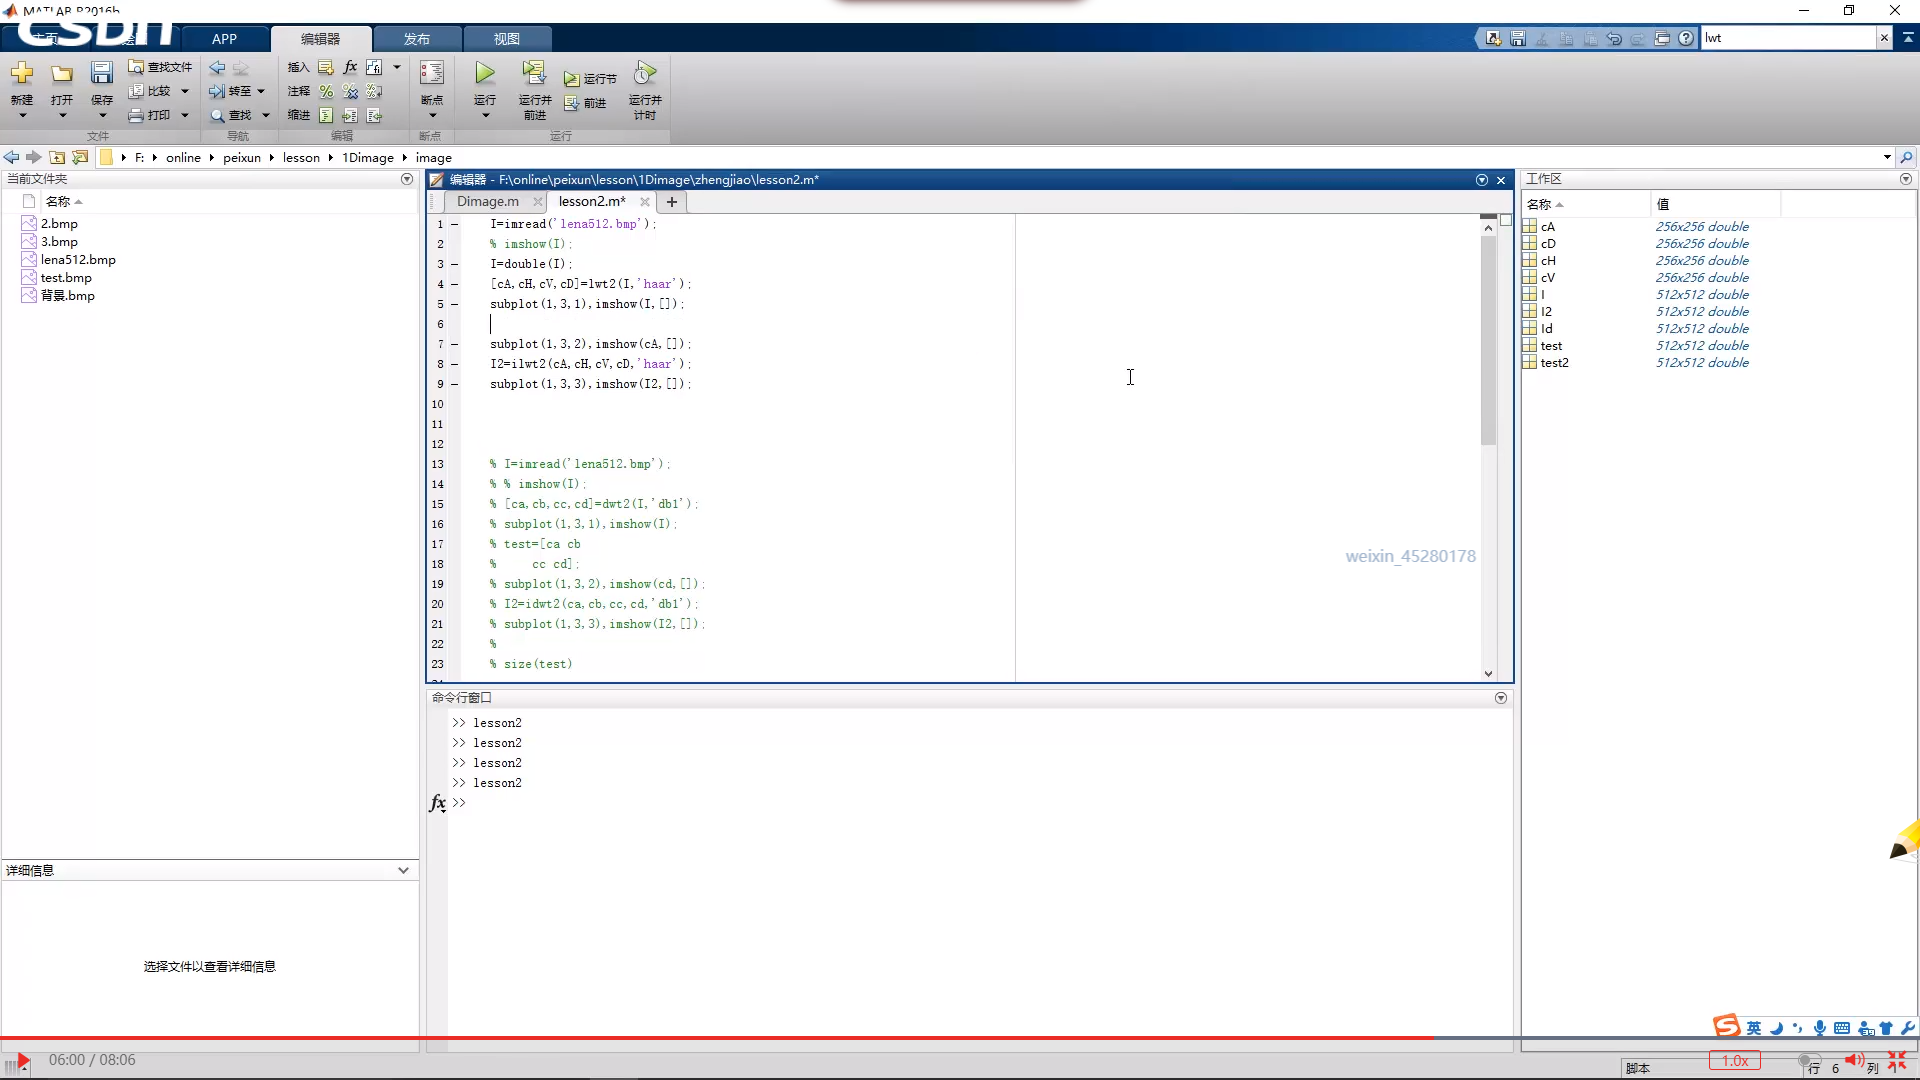
Task: Open the 发布 (Publish) ribbon tab
Action: tap(417, 39)
